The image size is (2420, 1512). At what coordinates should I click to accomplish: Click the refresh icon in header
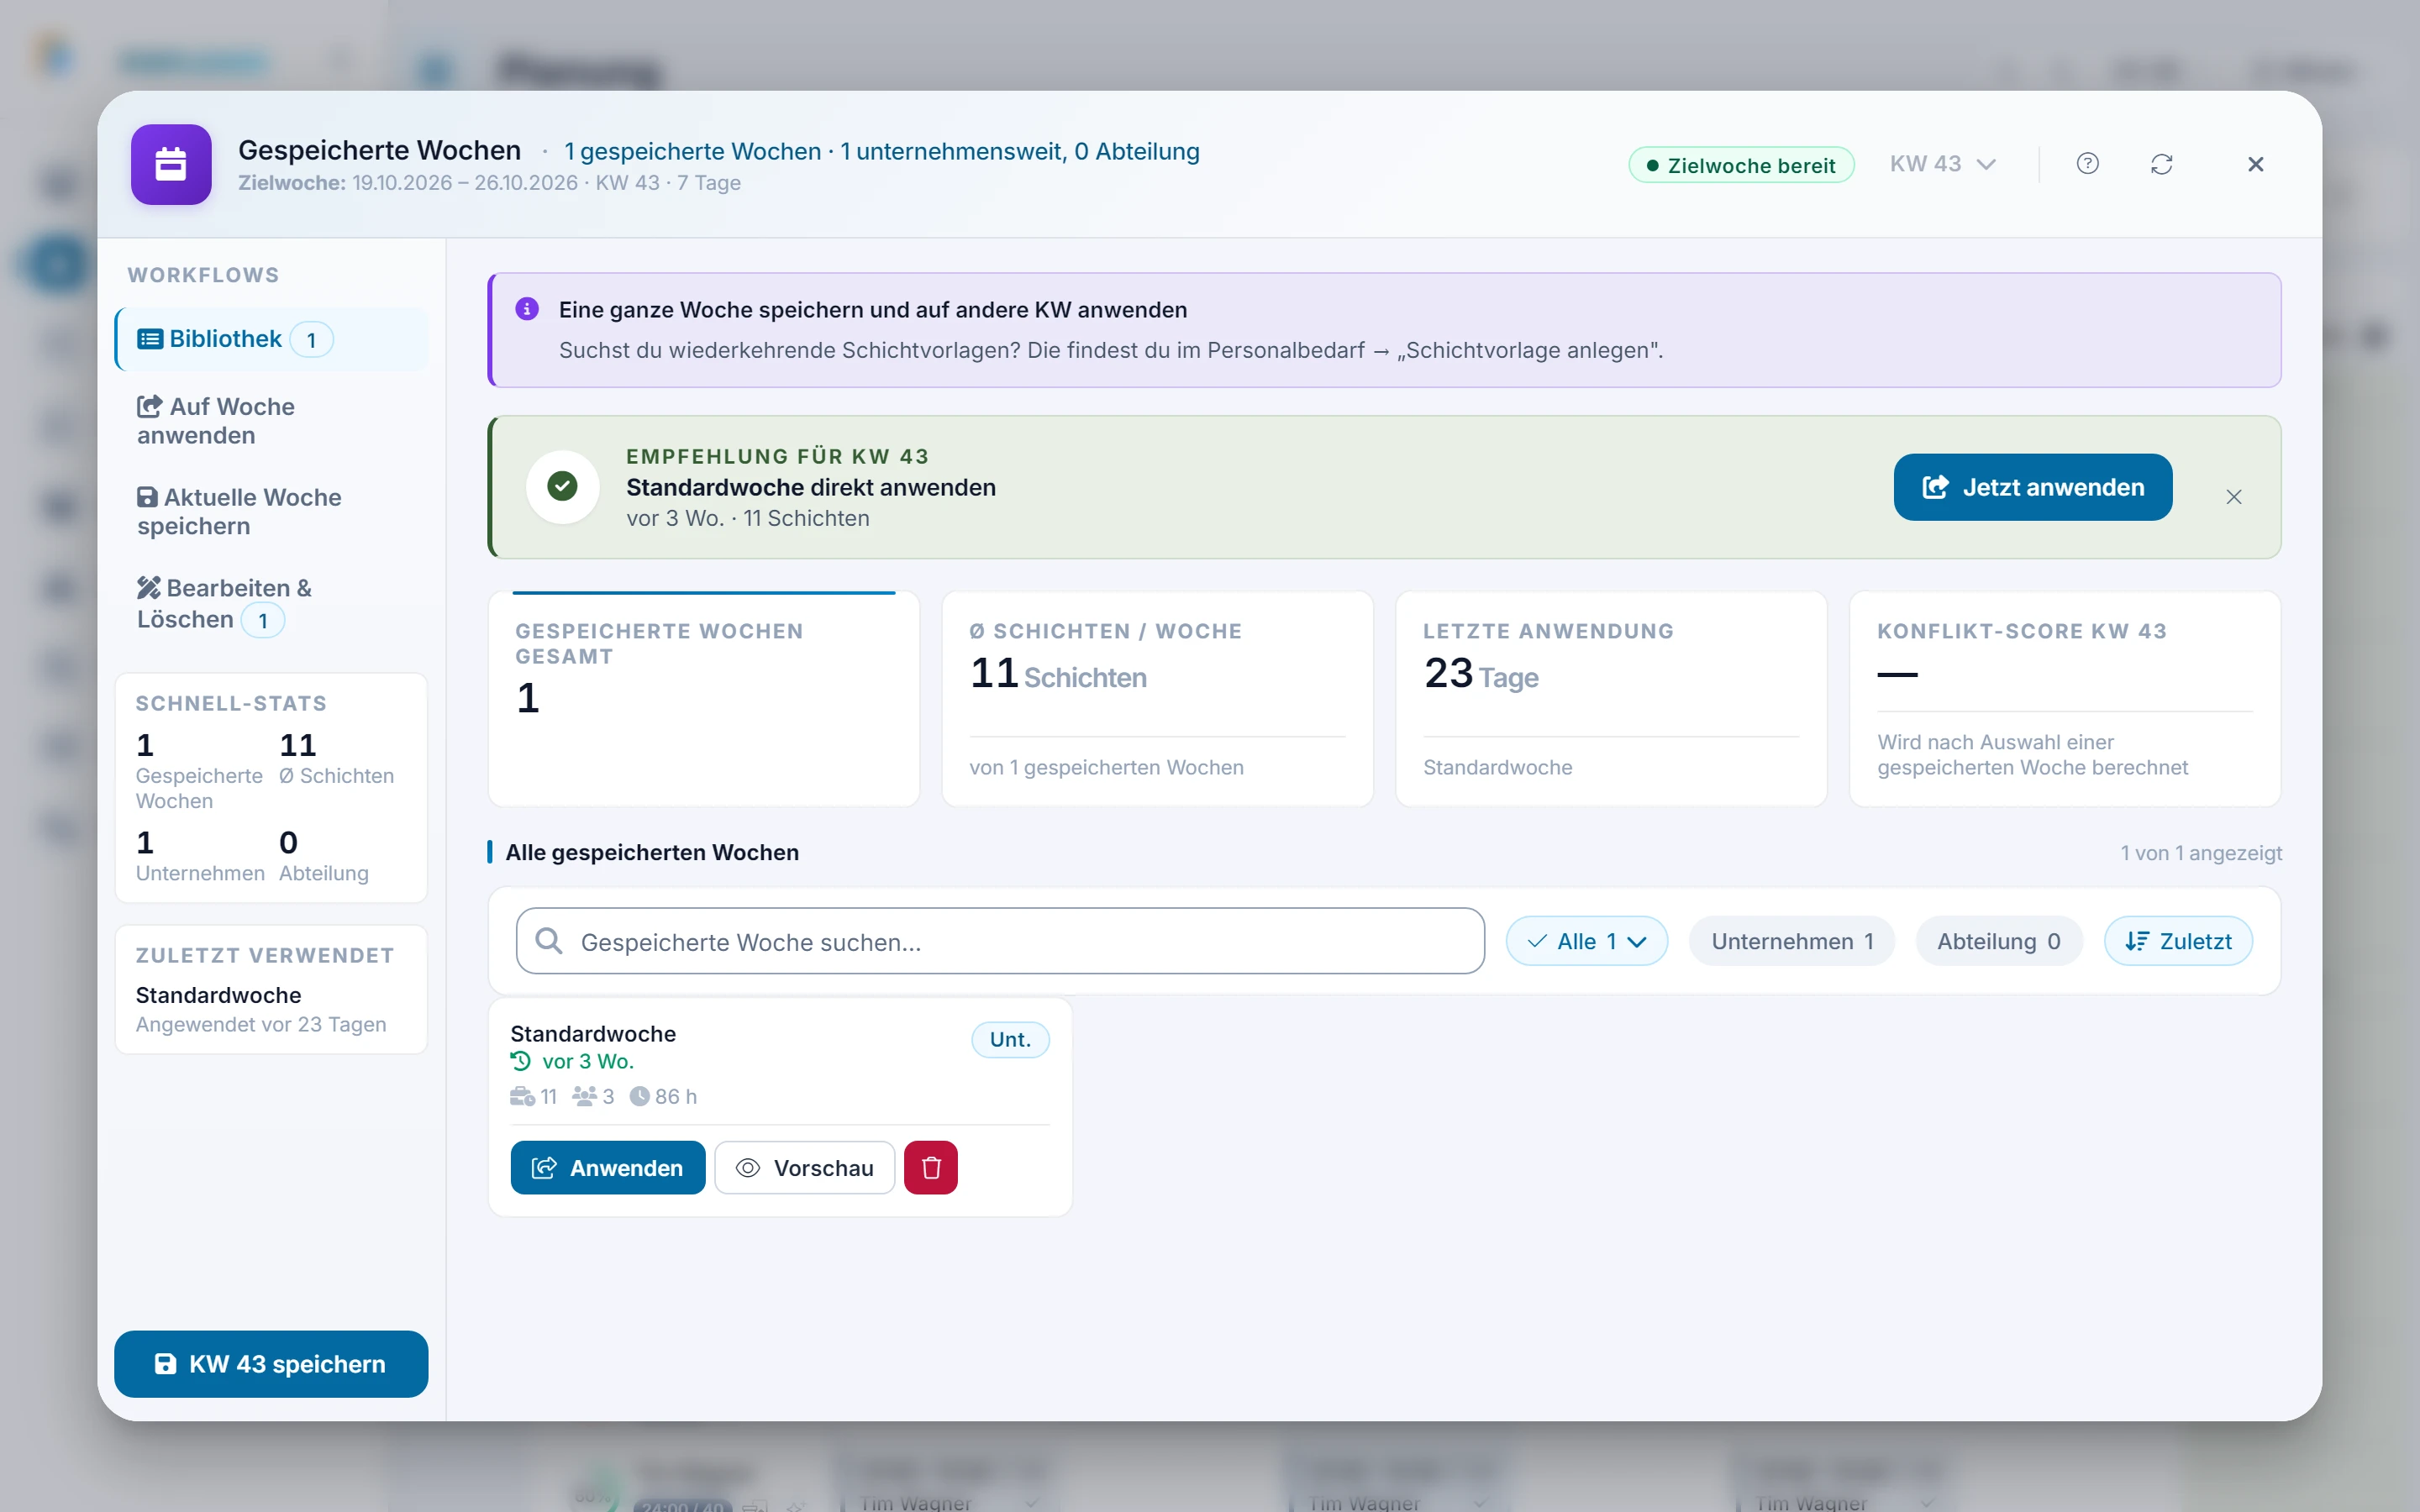tap(2161, 164)
